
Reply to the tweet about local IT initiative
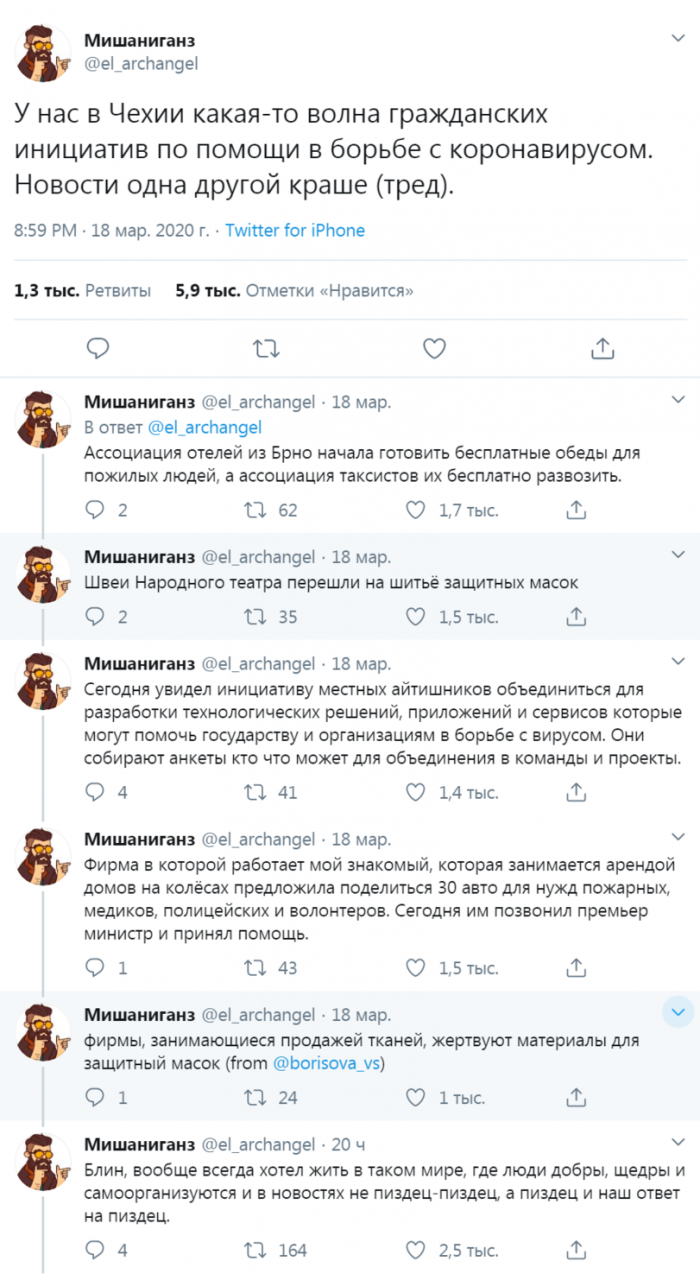(x=95, y=792)
